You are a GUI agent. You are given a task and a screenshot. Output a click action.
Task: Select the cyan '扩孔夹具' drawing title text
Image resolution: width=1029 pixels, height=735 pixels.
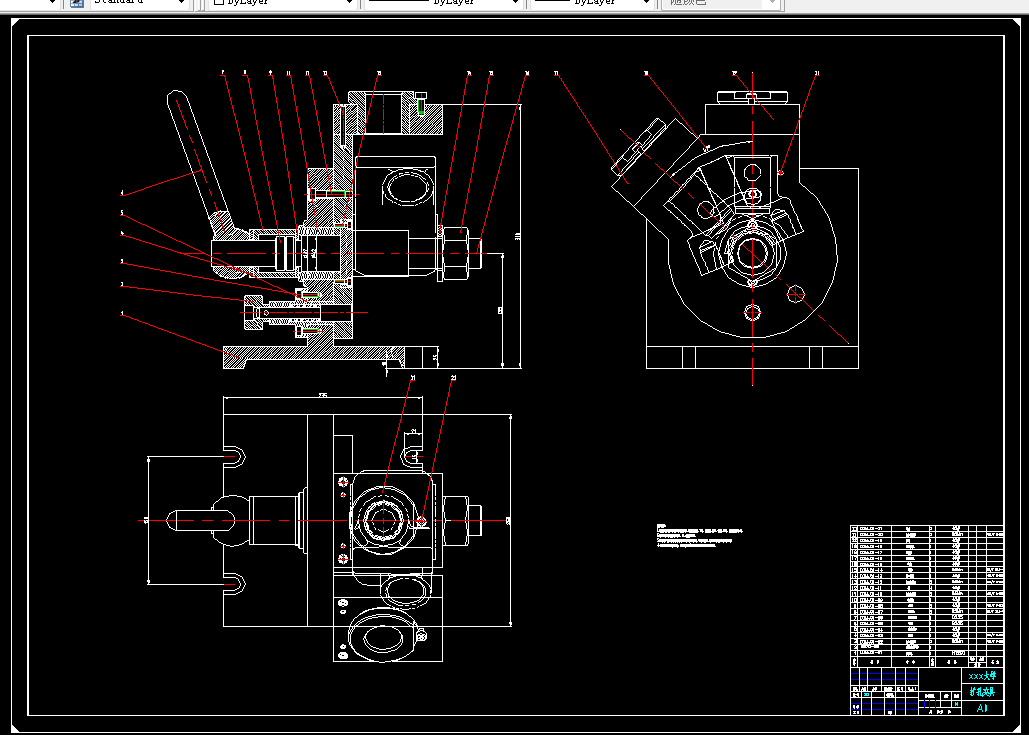[x=982, y=692]
